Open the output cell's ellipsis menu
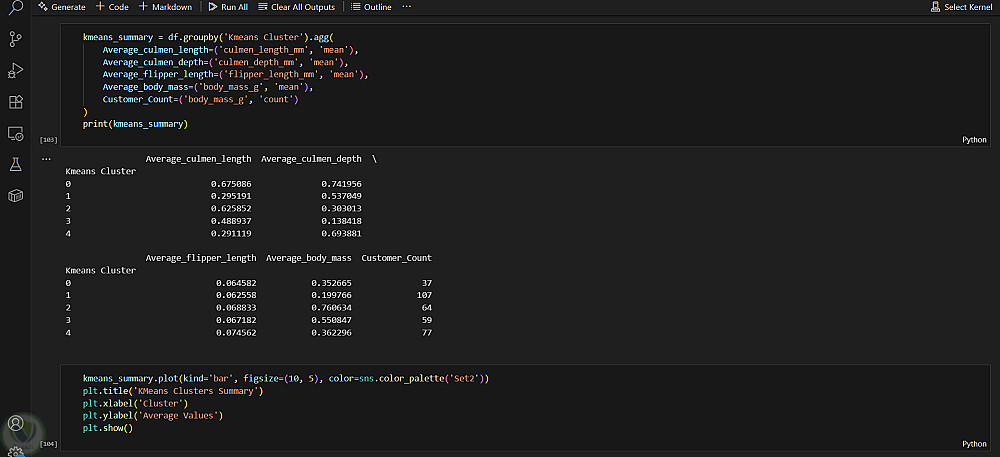 (x=45, y=159)
